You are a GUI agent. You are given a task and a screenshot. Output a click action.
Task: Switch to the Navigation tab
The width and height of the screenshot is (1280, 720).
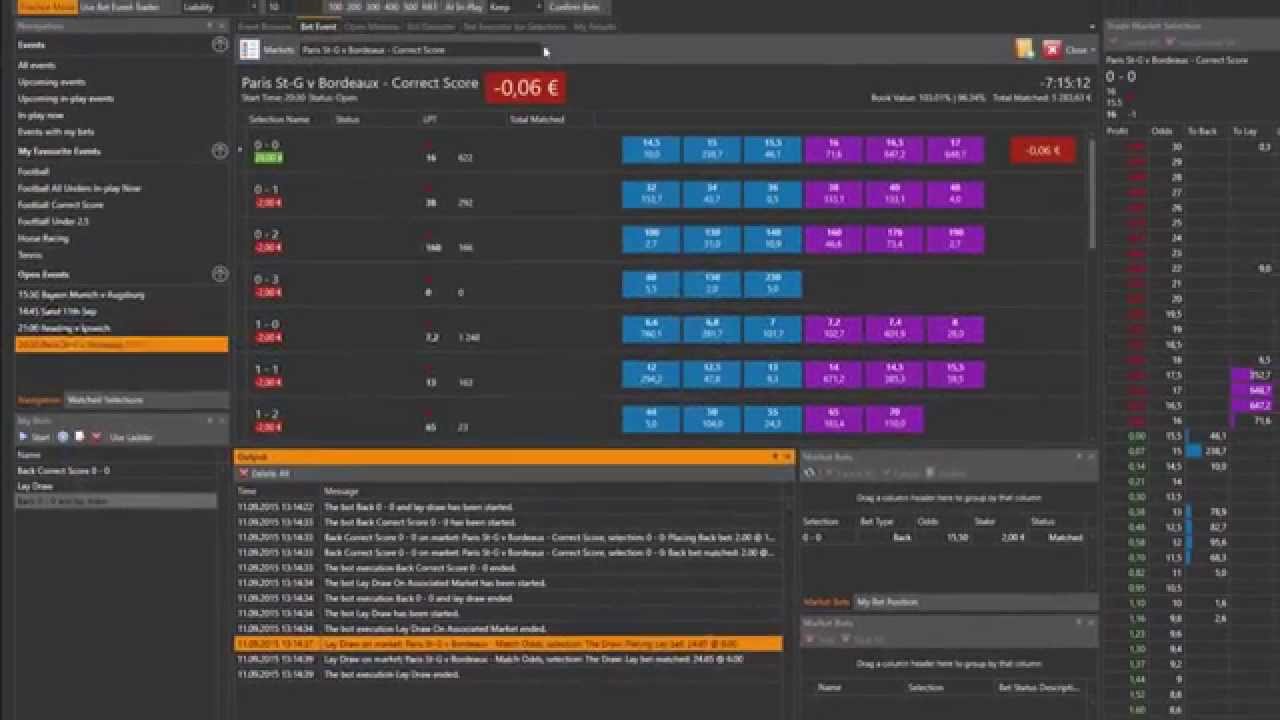[40, 400]
